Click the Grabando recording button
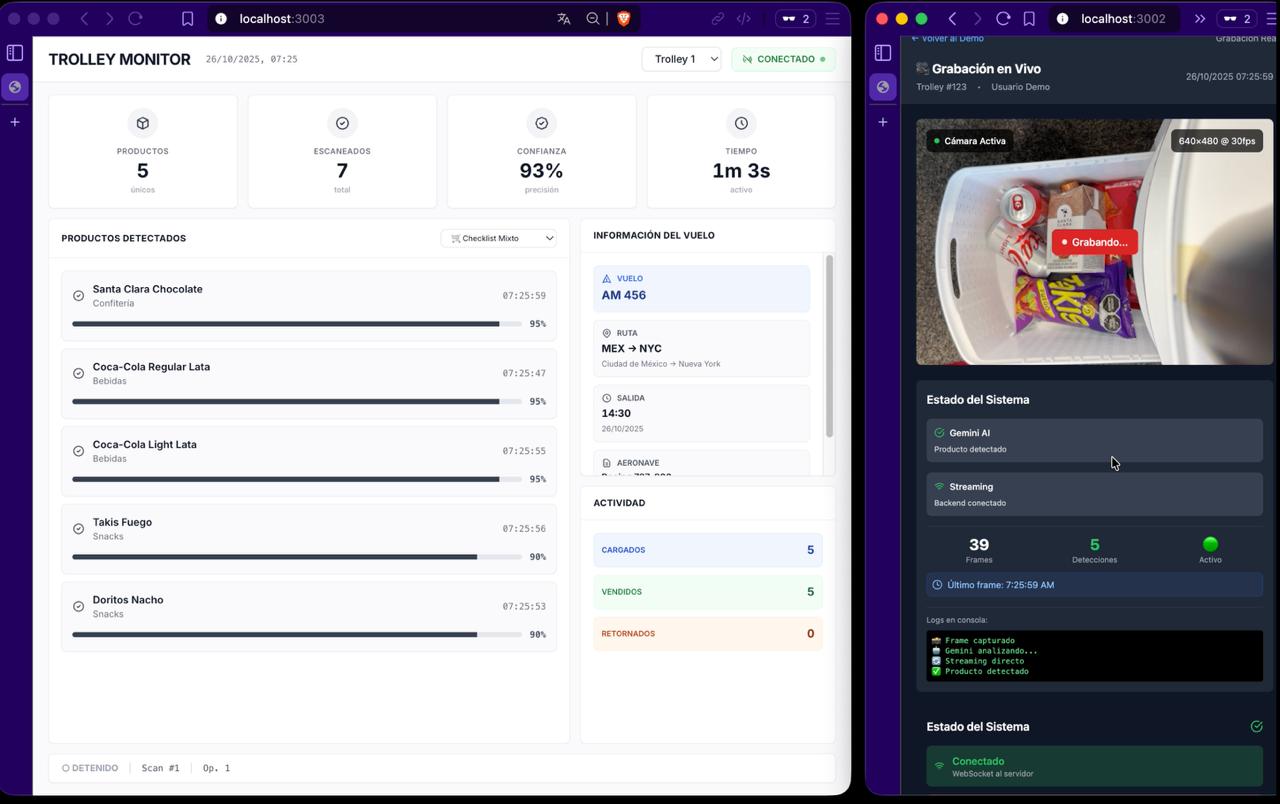Viewport: 1280px width, 804px height. click(1094, 242)
